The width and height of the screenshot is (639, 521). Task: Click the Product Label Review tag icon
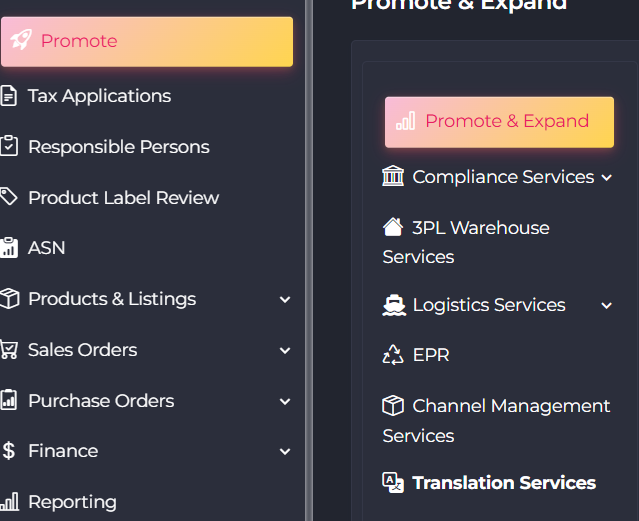pos(9,197)
